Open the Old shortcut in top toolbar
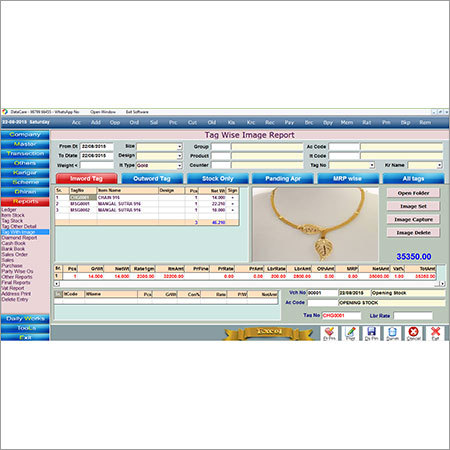This screenshot has width=450, height=450. pos(212,122)
